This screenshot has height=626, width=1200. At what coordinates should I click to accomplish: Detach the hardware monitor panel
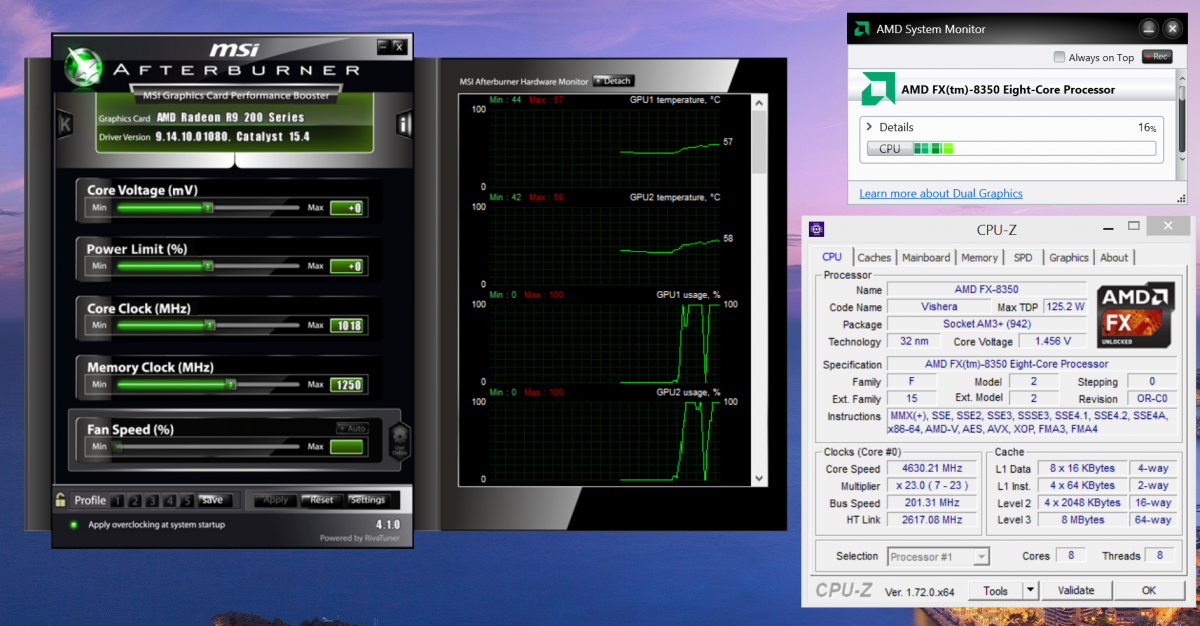point(613,81)
